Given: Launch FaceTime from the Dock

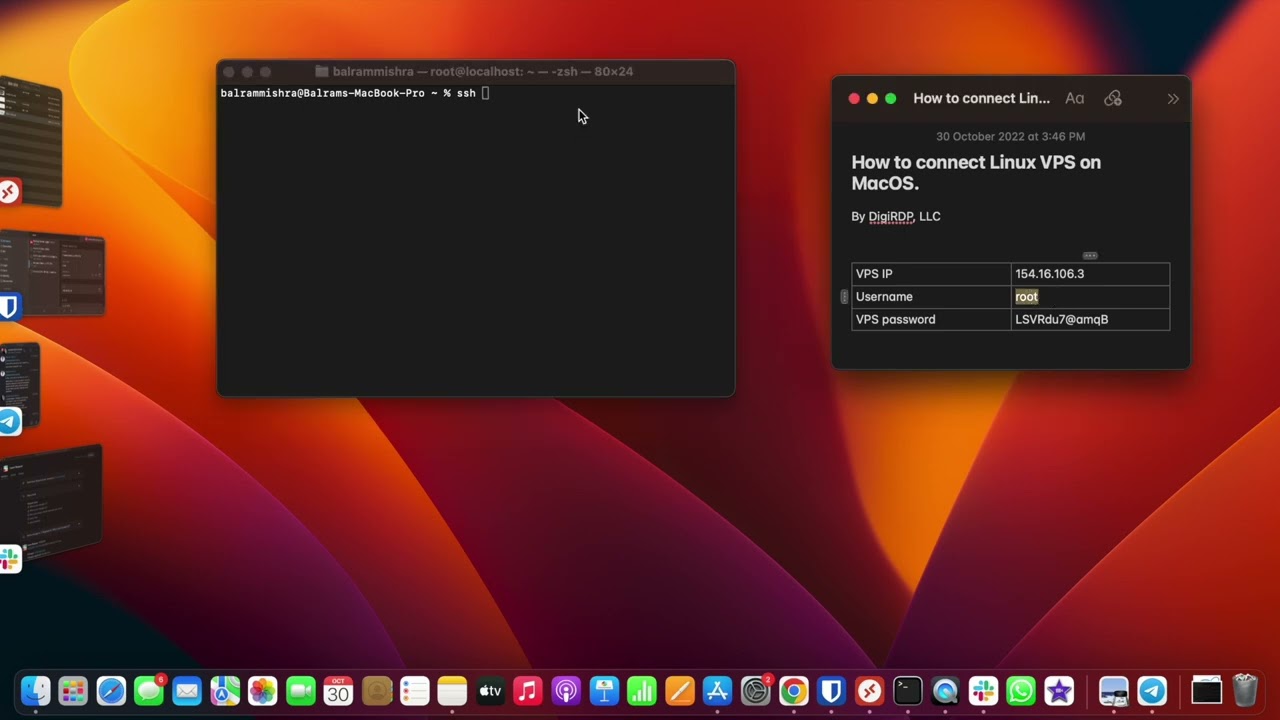Looking at the screenshot, I should 301,691.
